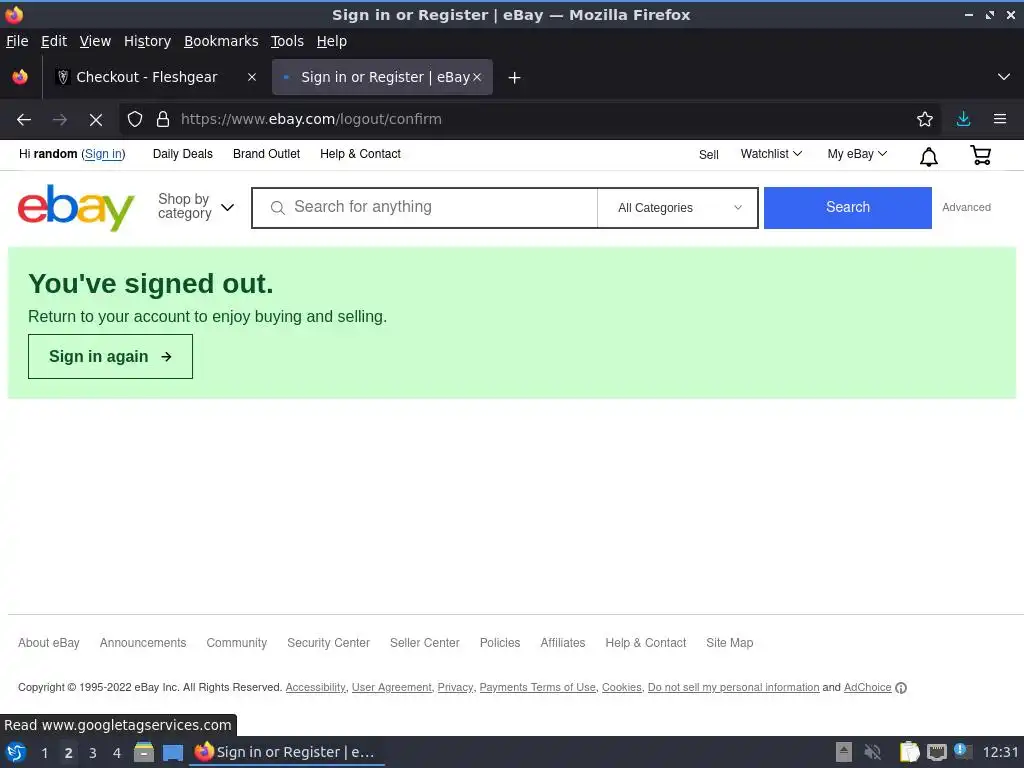
Task: Open the File menu
Action: (17, 41)
